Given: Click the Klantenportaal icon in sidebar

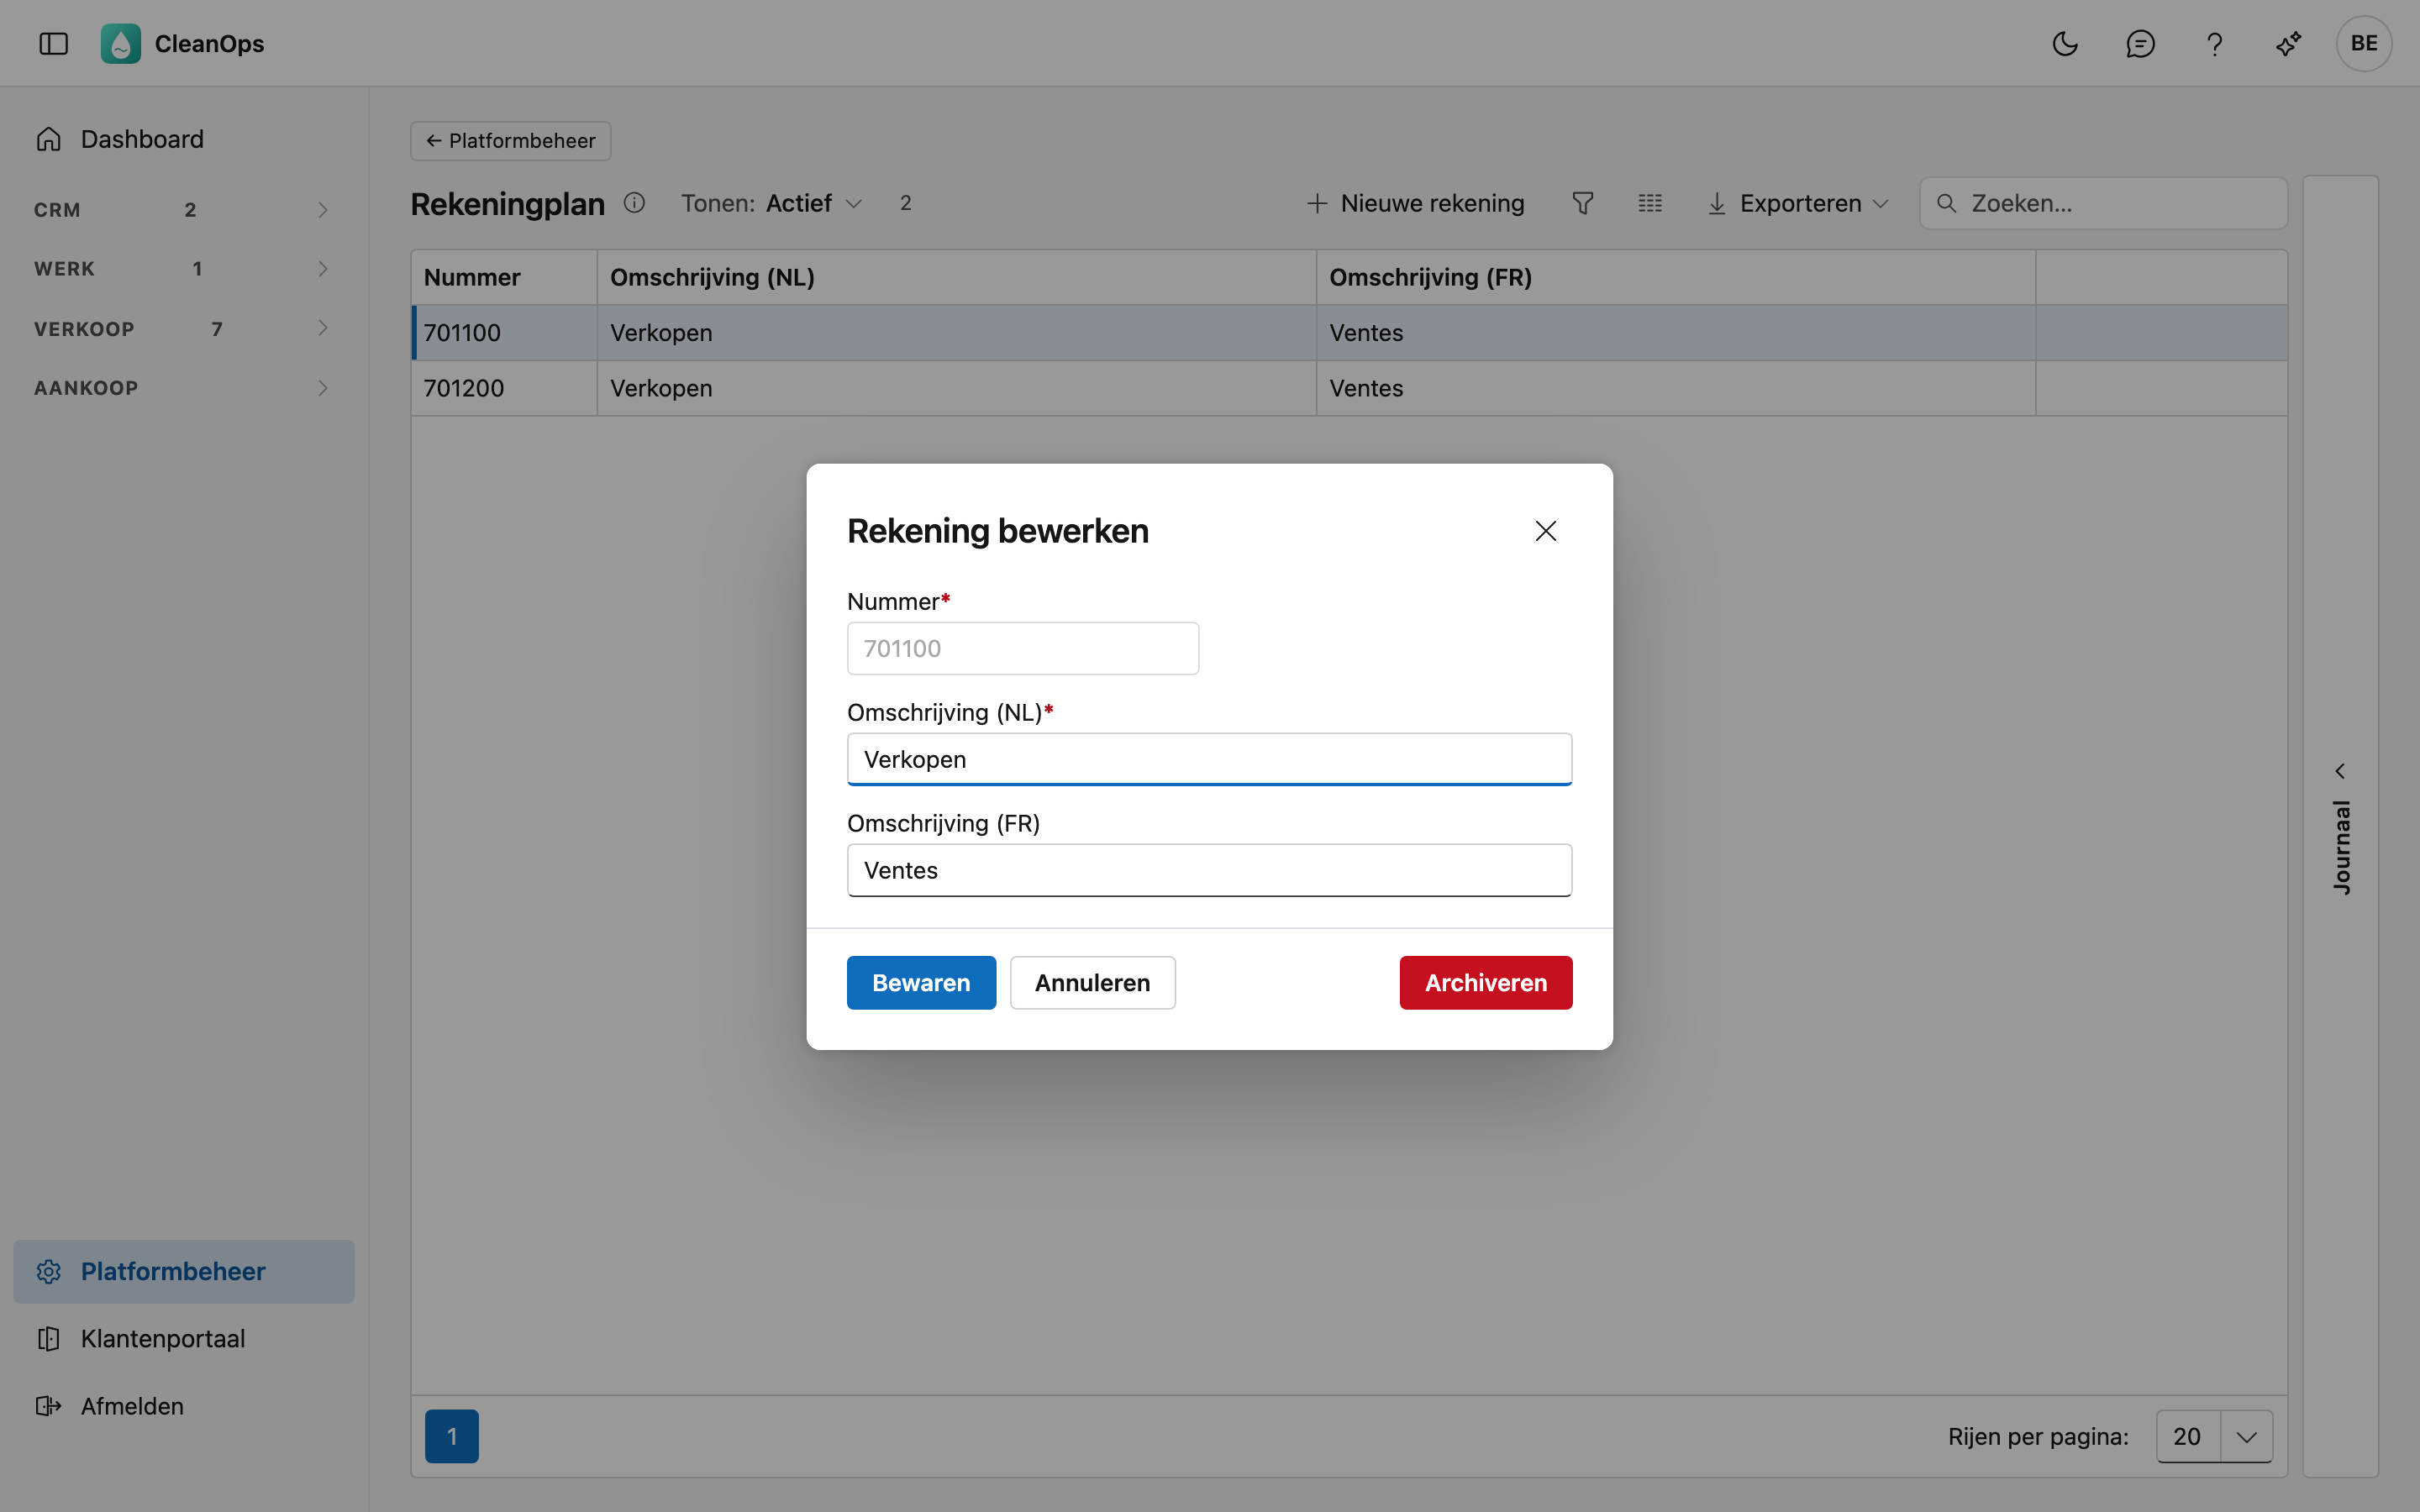Looking at the screenshot, I should tap(49, 1338).
